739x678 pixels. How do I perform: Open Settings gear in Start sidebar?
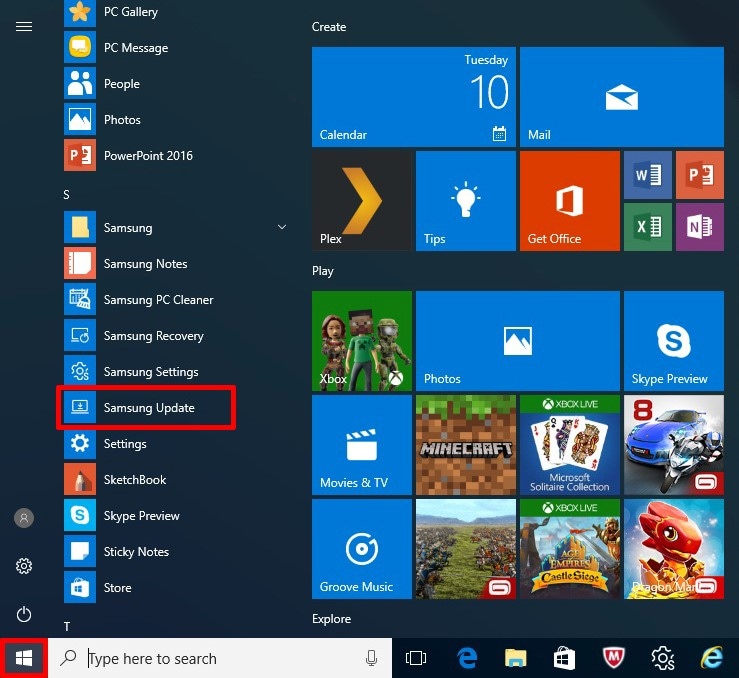[x=24, y=565]
